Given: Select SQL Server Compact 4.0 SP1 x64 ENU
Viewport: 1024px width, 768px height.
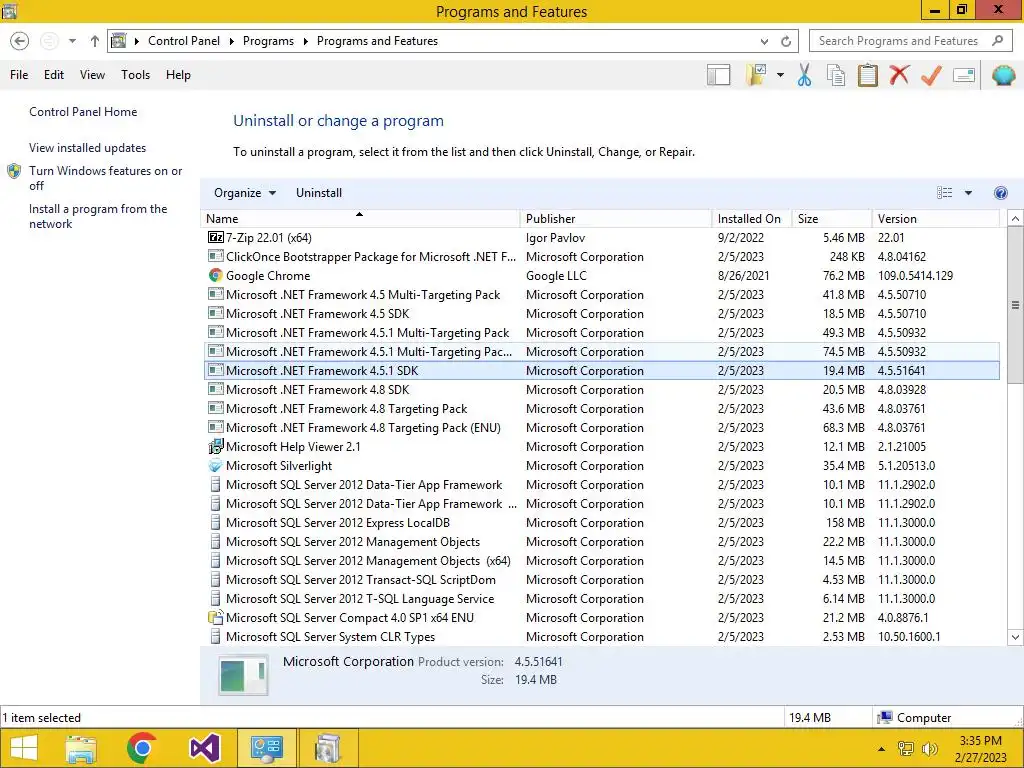Looking at the screenshot, I should tap(601, 618).
